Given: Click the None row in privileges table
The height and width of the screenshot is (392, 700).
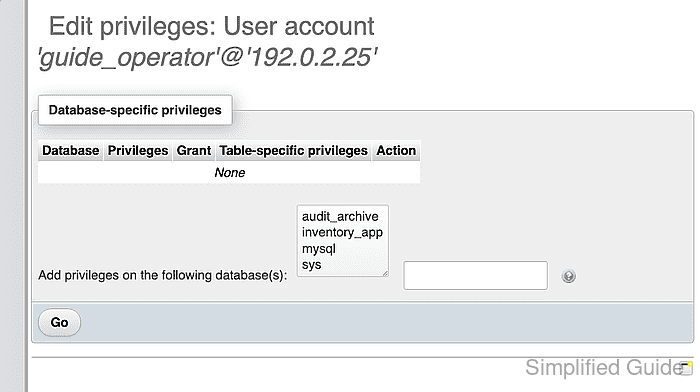Looking at the screenshot, I should tap(229, 172).
